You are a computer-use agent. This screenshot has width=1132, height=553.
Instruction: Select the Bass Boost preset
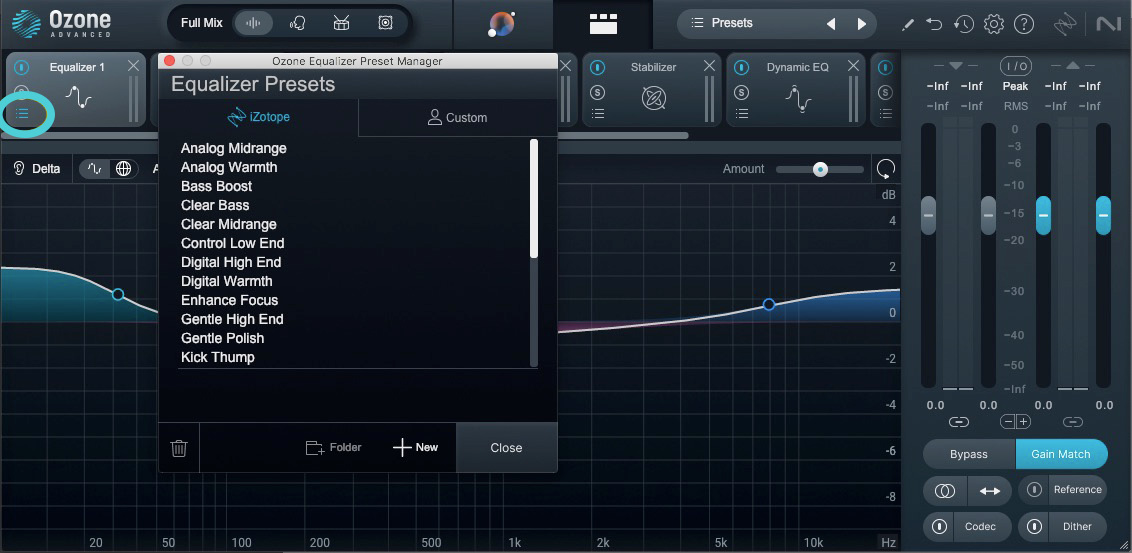(217, 186)
